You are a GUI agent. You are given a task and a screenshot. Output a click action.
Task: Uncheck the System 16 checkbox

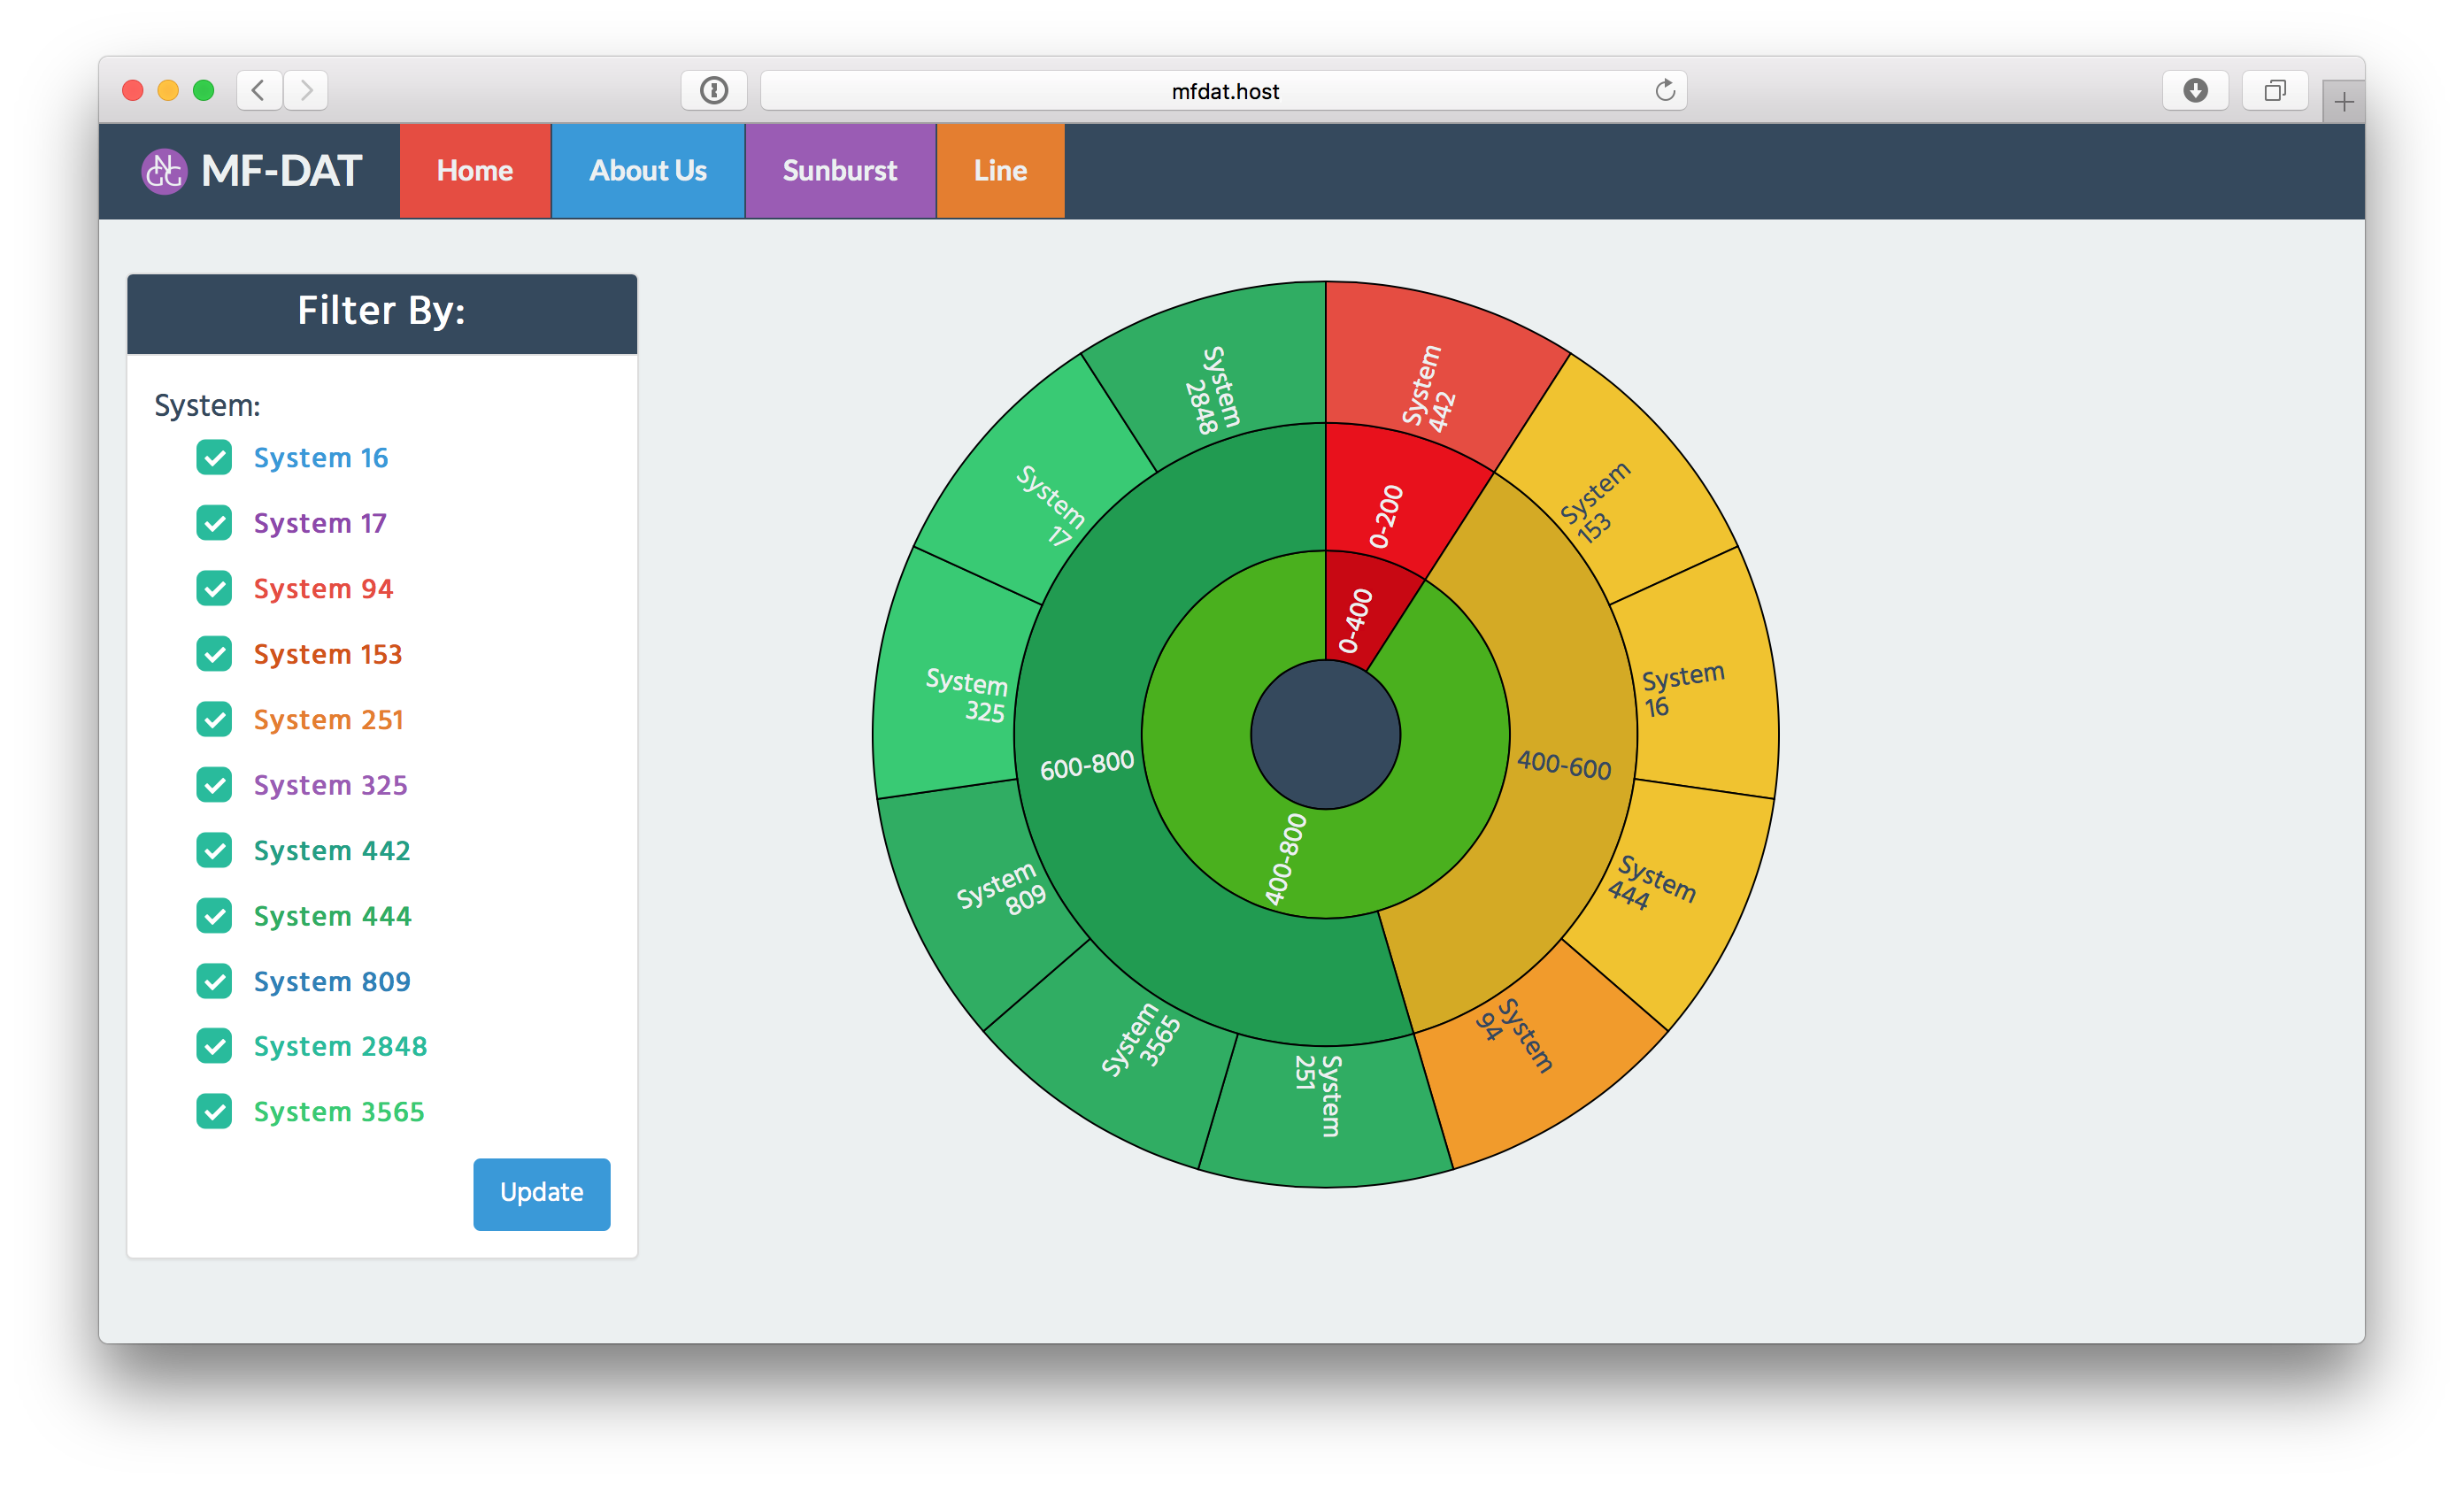[x=214, y=458]
